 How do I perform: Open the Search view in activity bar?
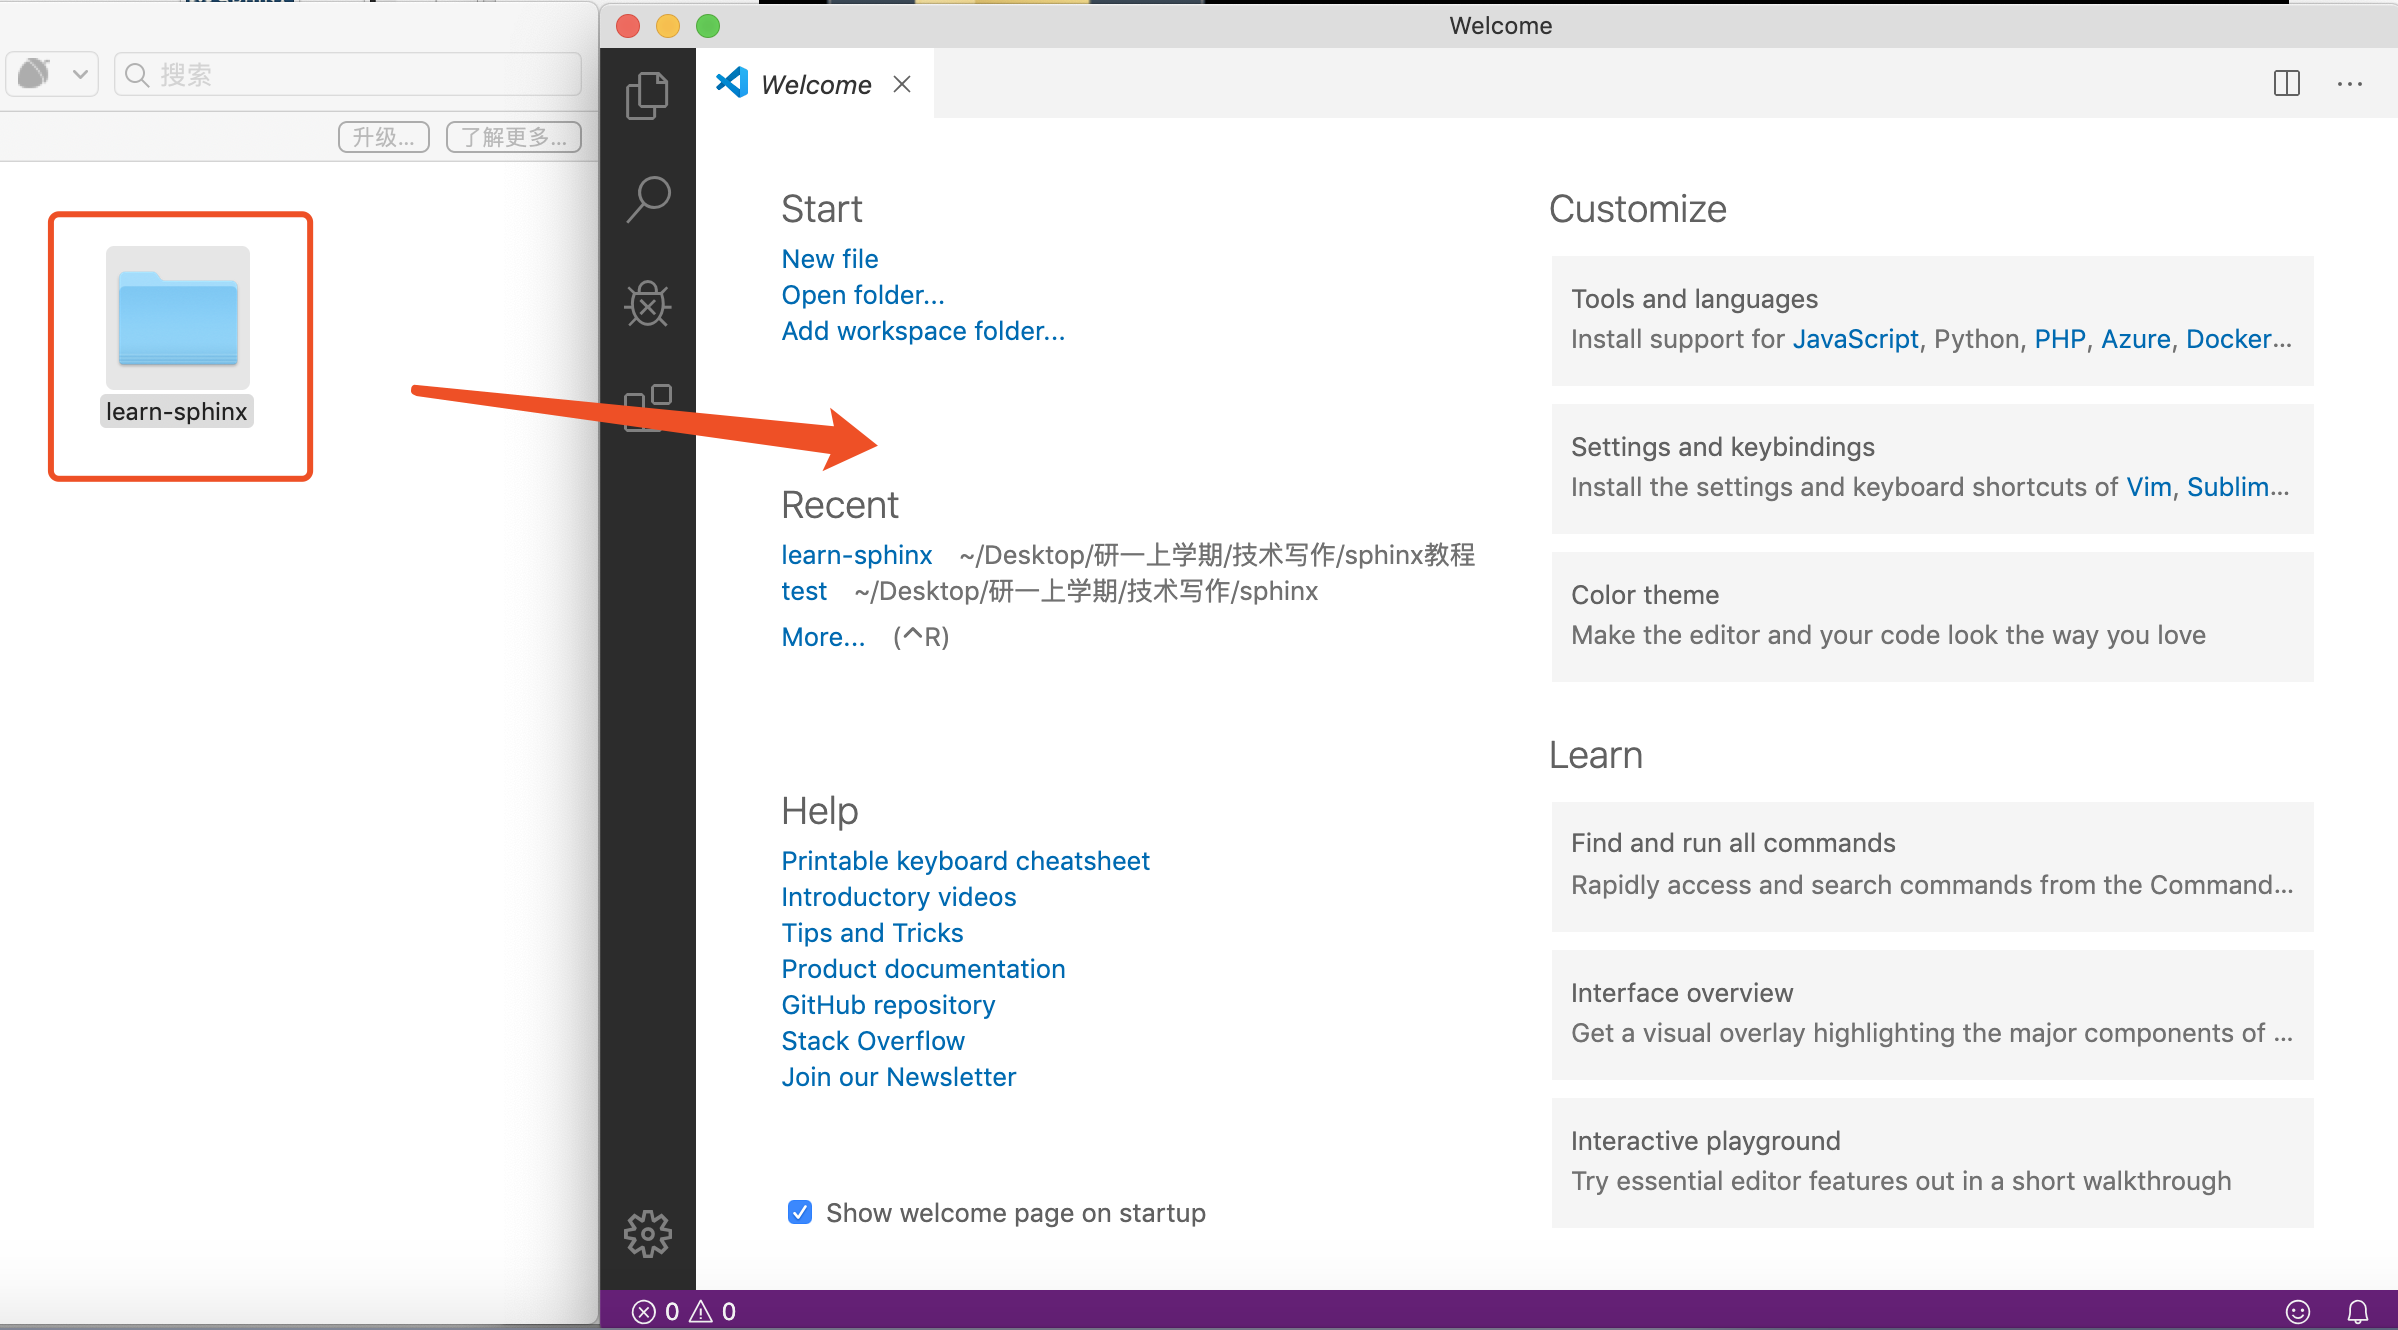[647, 199]
